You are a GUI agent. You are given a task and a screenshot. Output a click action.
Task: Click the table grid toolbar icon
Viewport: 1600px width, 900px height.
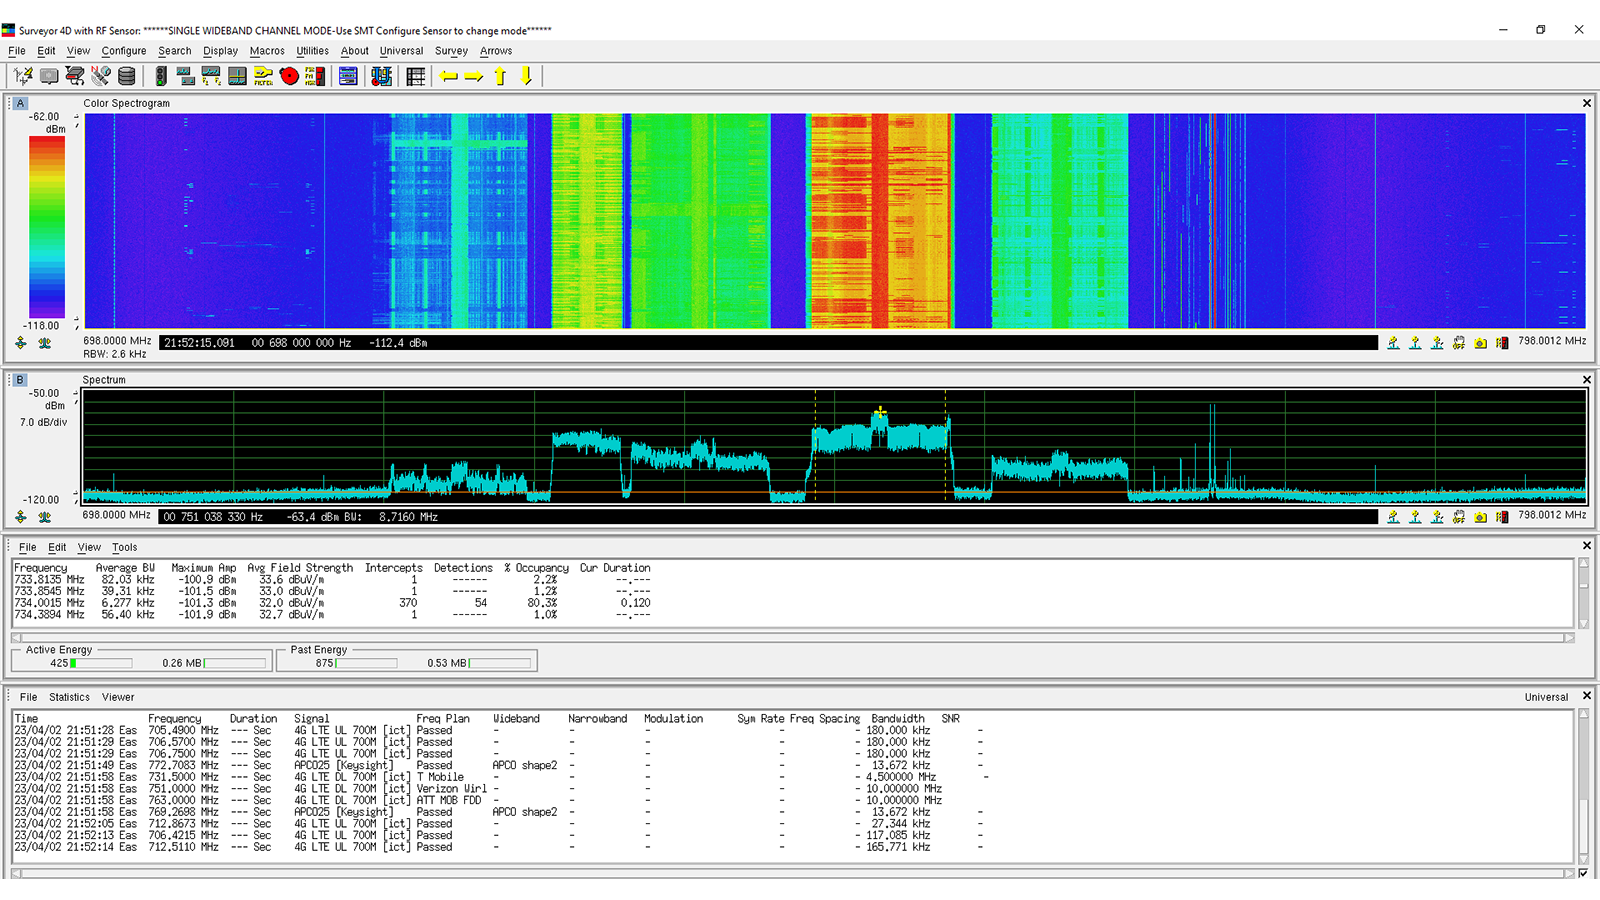pos(416,76)
